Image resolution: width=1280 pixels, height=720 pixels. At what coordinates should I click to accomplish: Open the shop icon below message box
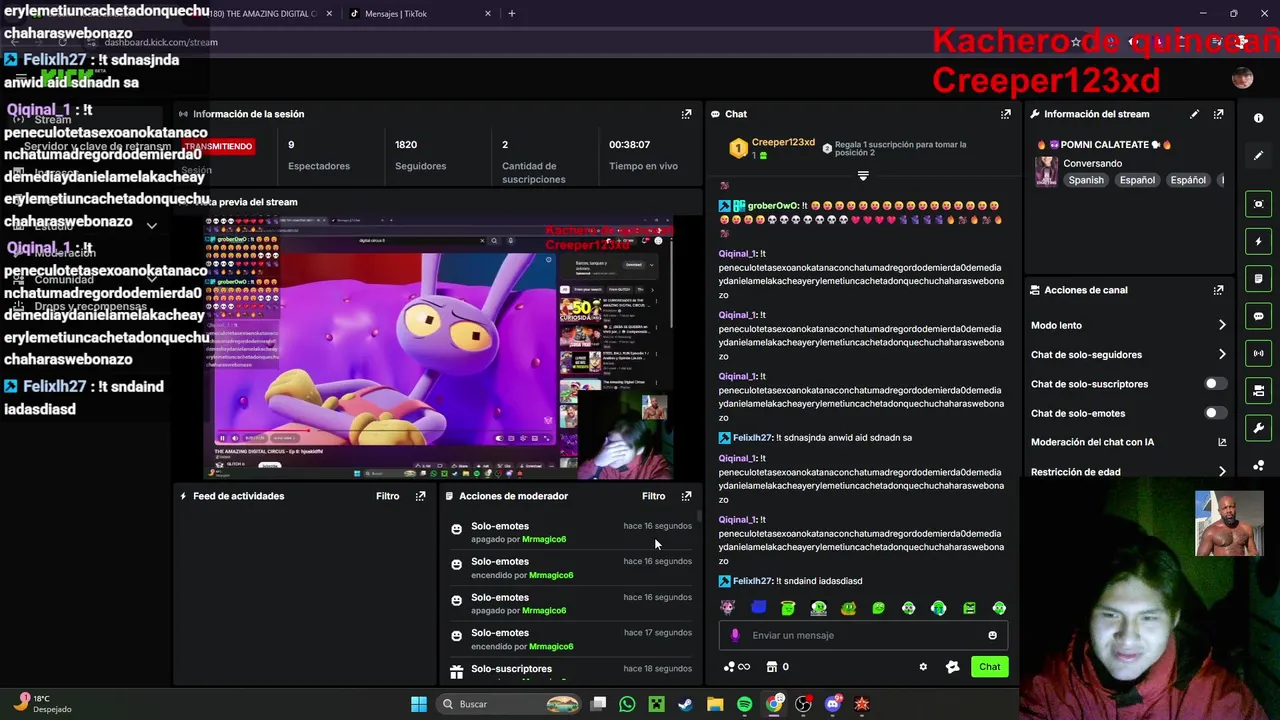click(772, 667)
